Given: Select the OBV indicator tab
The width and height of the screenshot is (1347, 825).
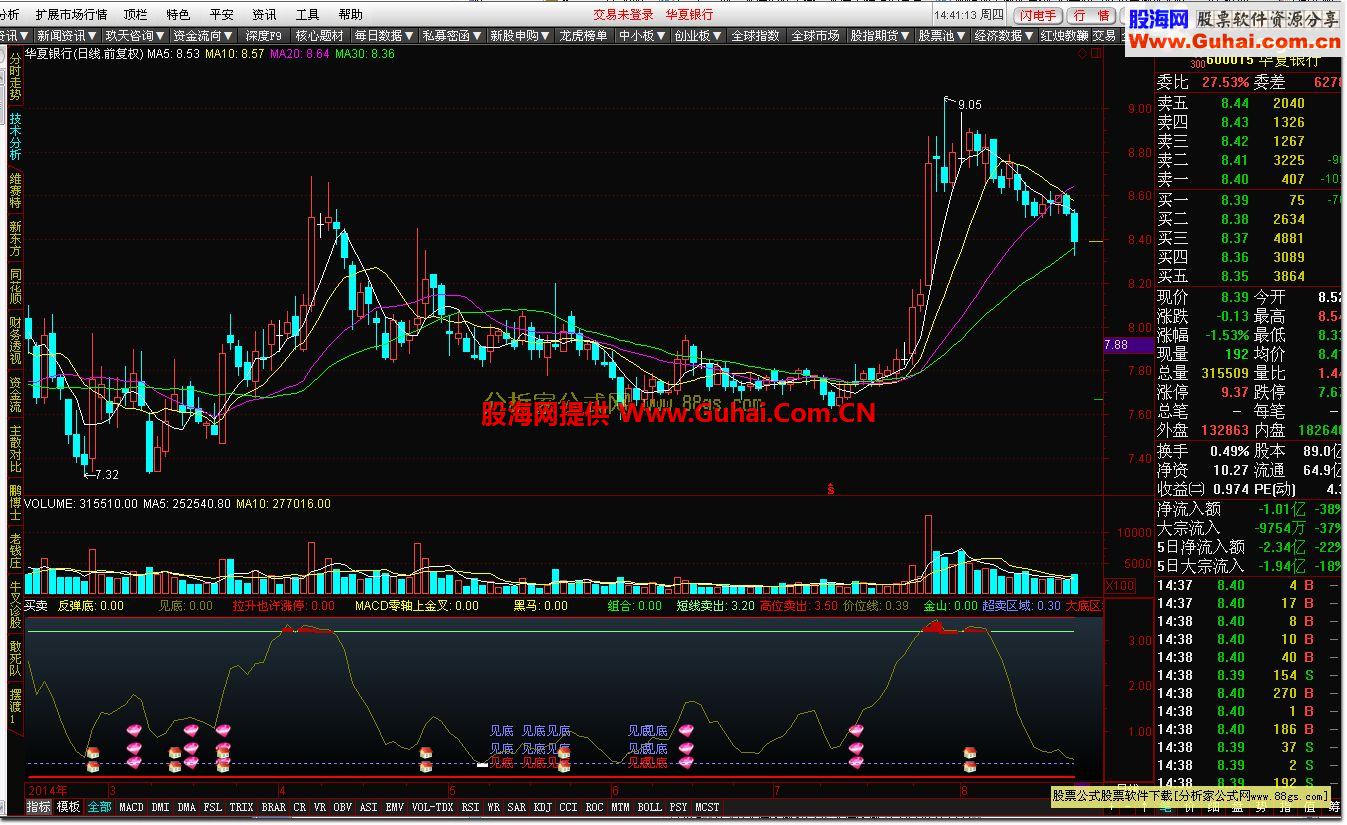Looking at the screenshot, I should (x=343, y=806).
